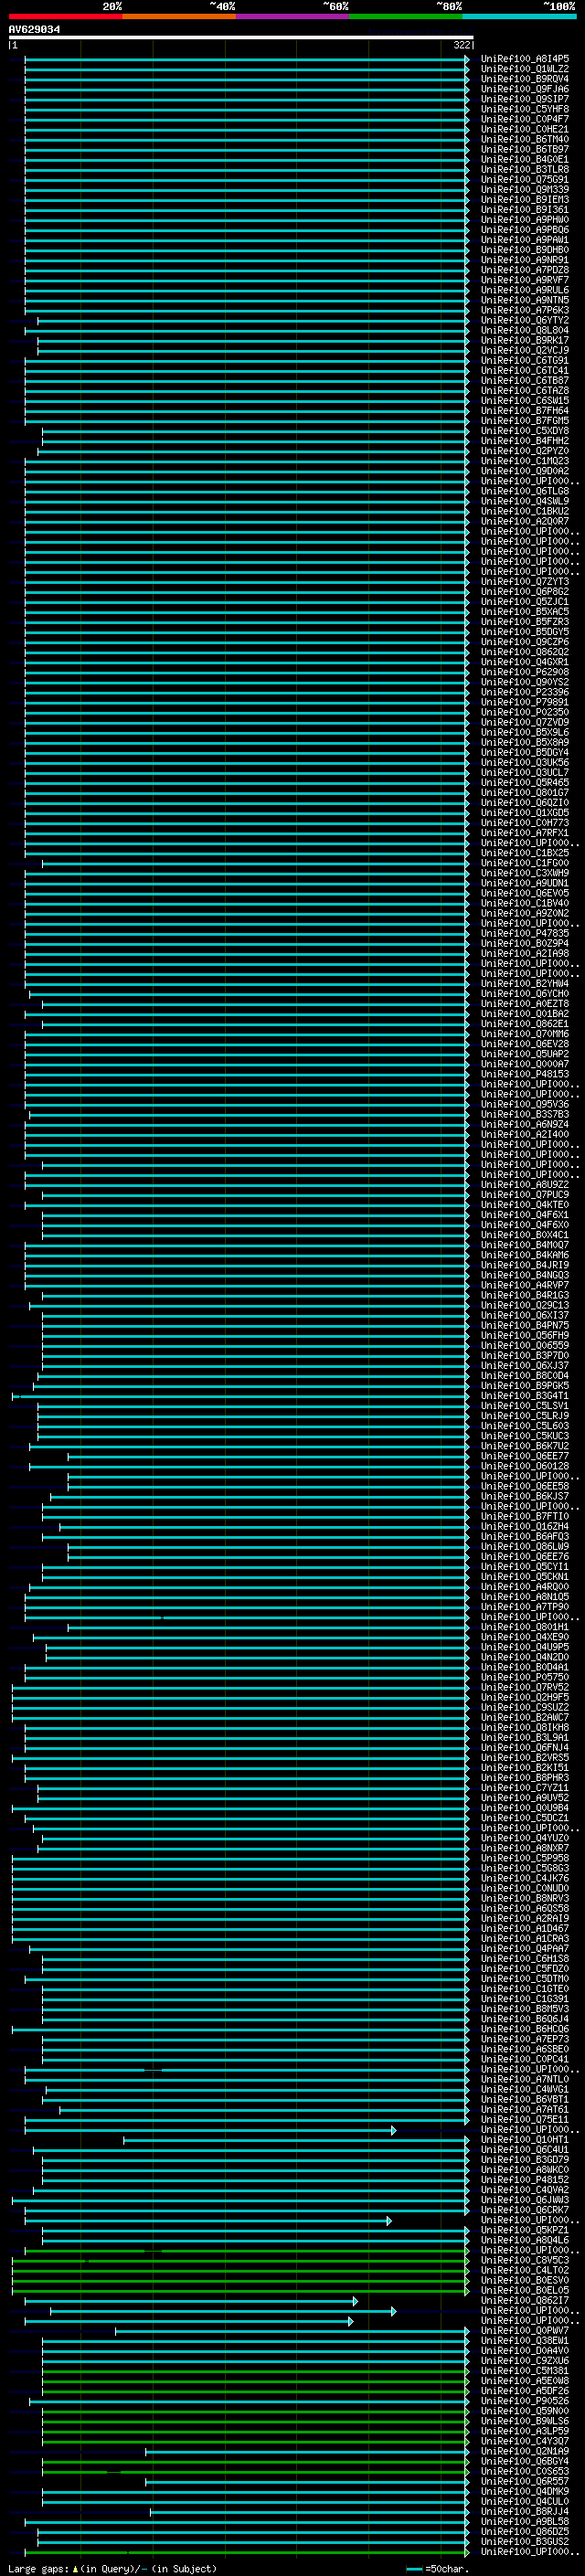This screenshot has width=585, height=2576.
Task: Open UniRef100_Q6YTY2 hit label
Action: [525, 320]
